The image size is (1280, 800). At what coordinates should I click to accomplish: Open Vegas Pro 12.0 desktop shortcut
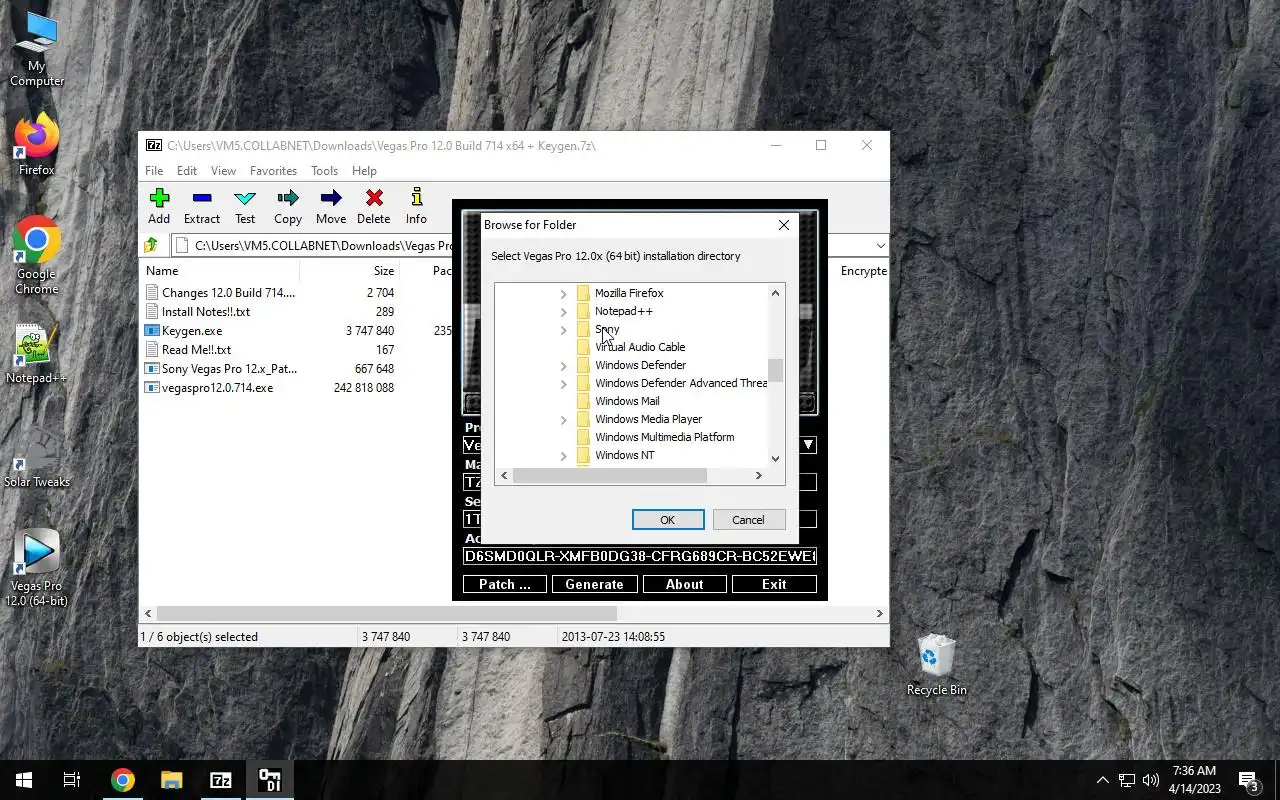tap(37, 568)
